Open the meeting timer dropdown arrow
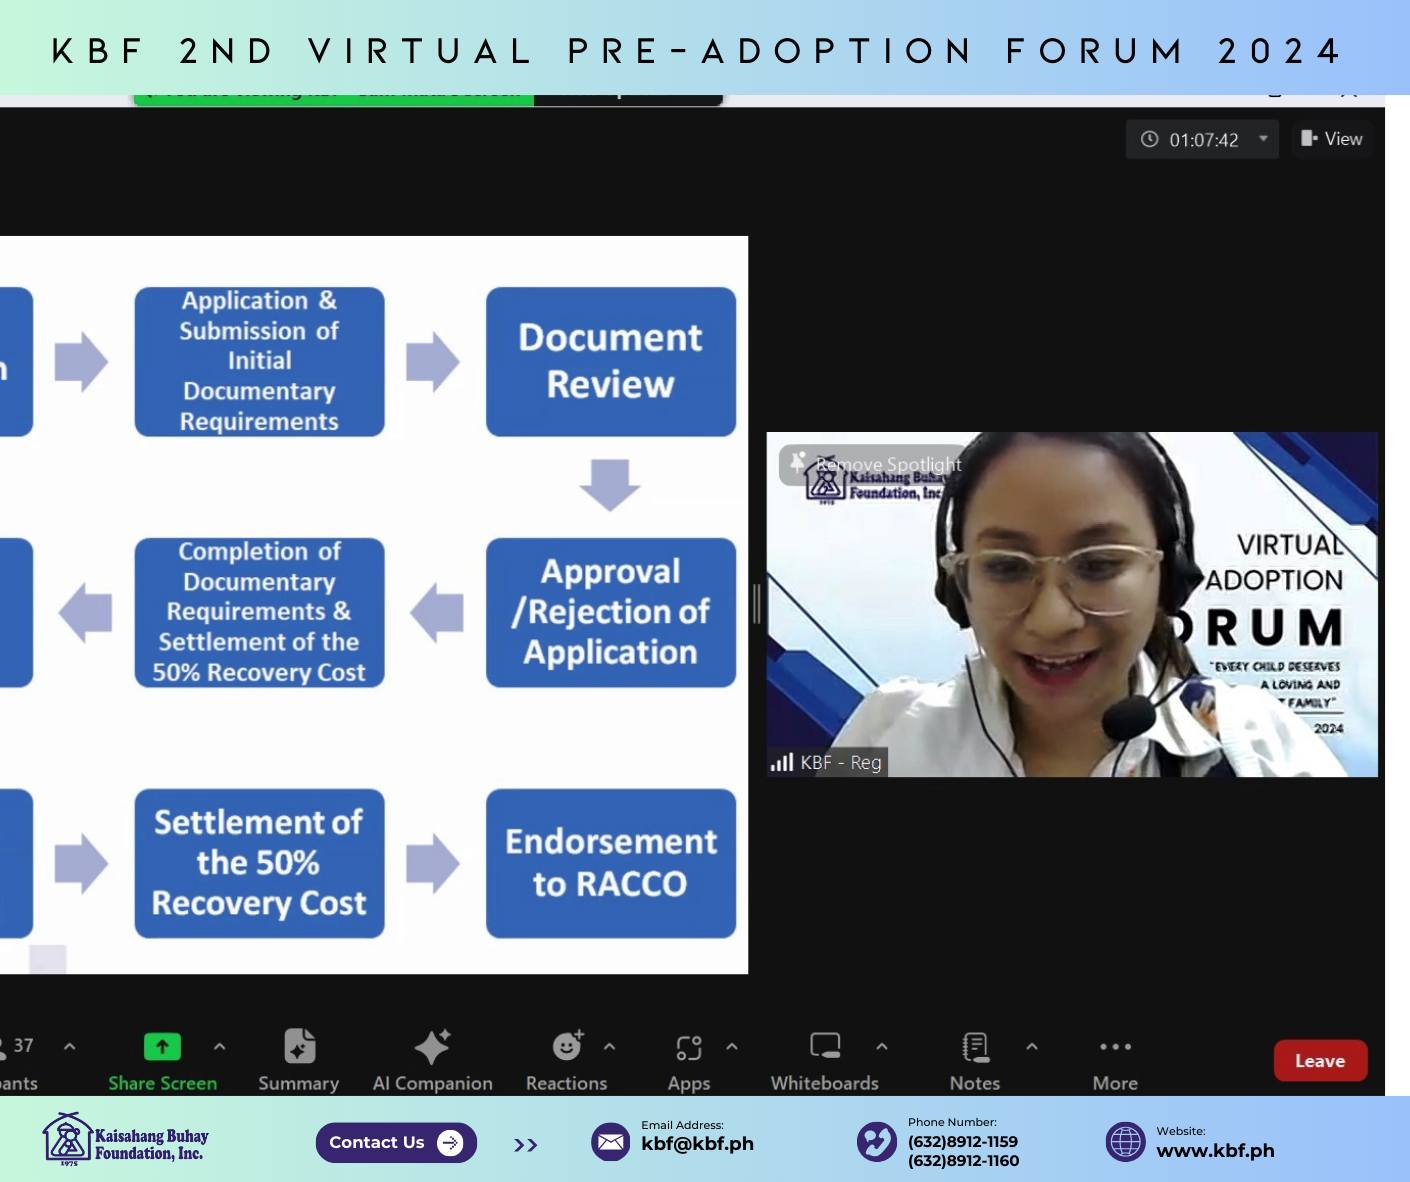This screenshot has width=1410, height=1182. tap(1263, 138)
